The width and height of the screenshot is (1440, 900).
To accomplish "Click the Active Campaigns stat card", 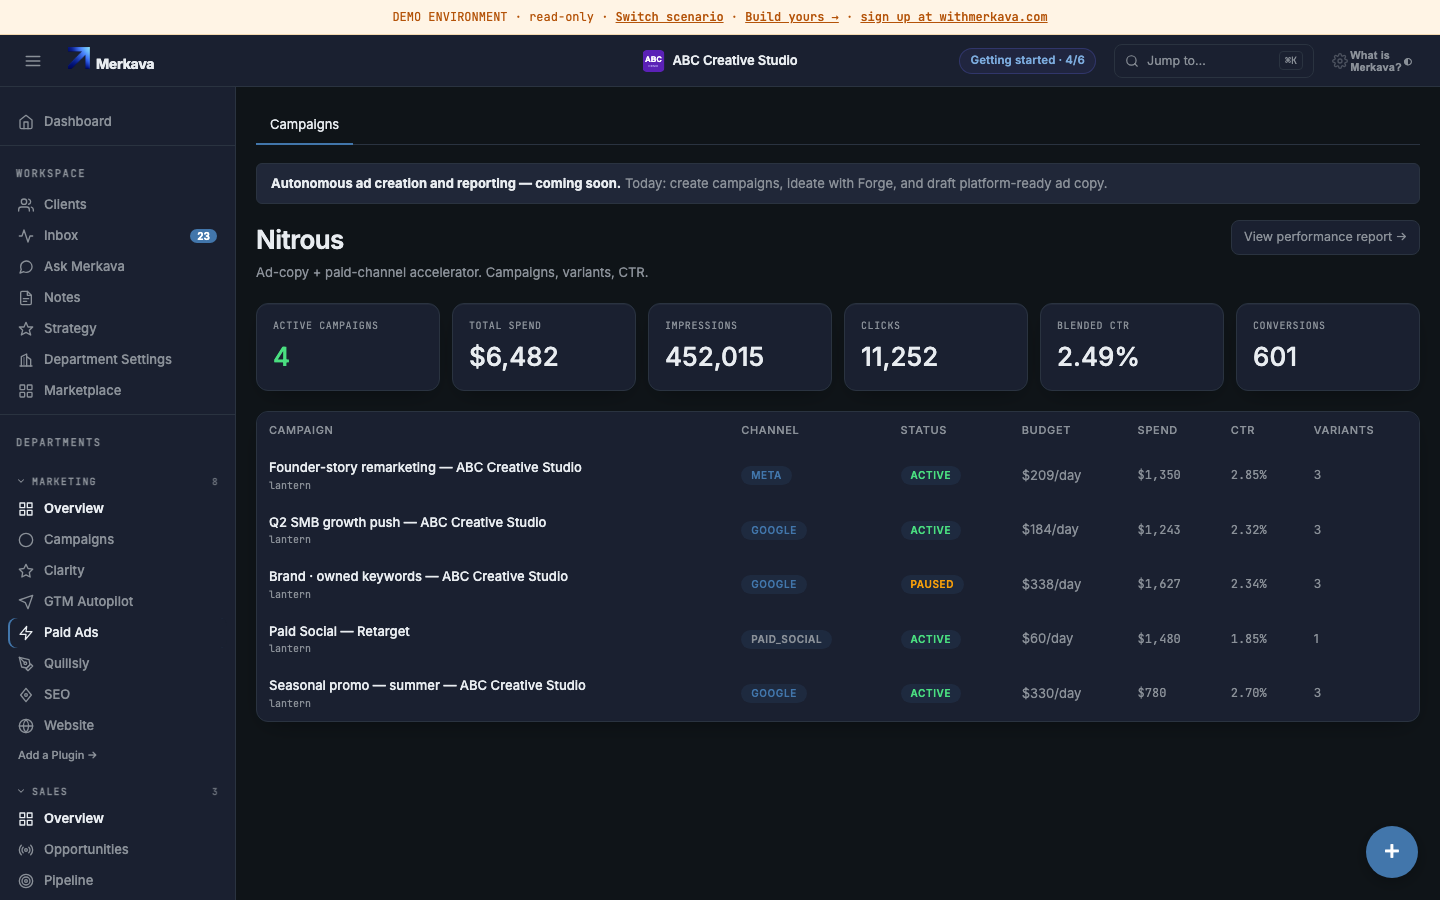I will [x=348, y=347].
